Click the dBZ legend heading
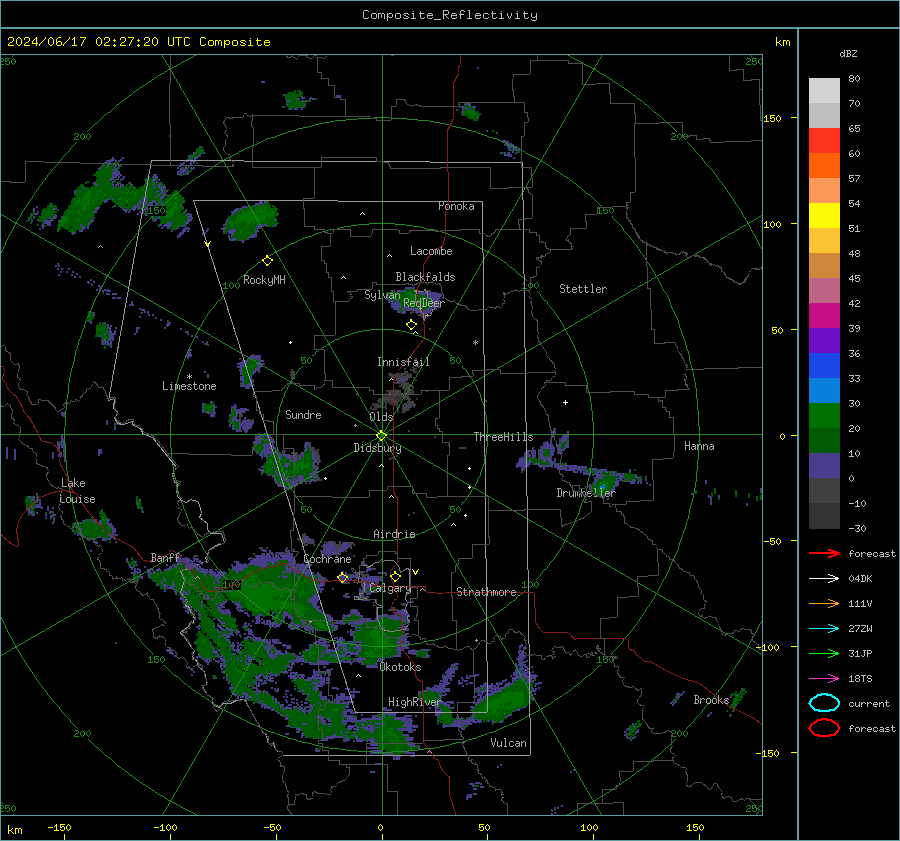 (x=848, y=53)
